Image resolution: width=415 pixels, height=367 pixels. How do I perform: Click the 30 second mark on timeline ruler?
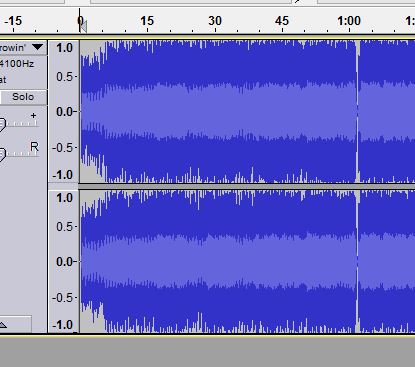(x=215, y=21)
